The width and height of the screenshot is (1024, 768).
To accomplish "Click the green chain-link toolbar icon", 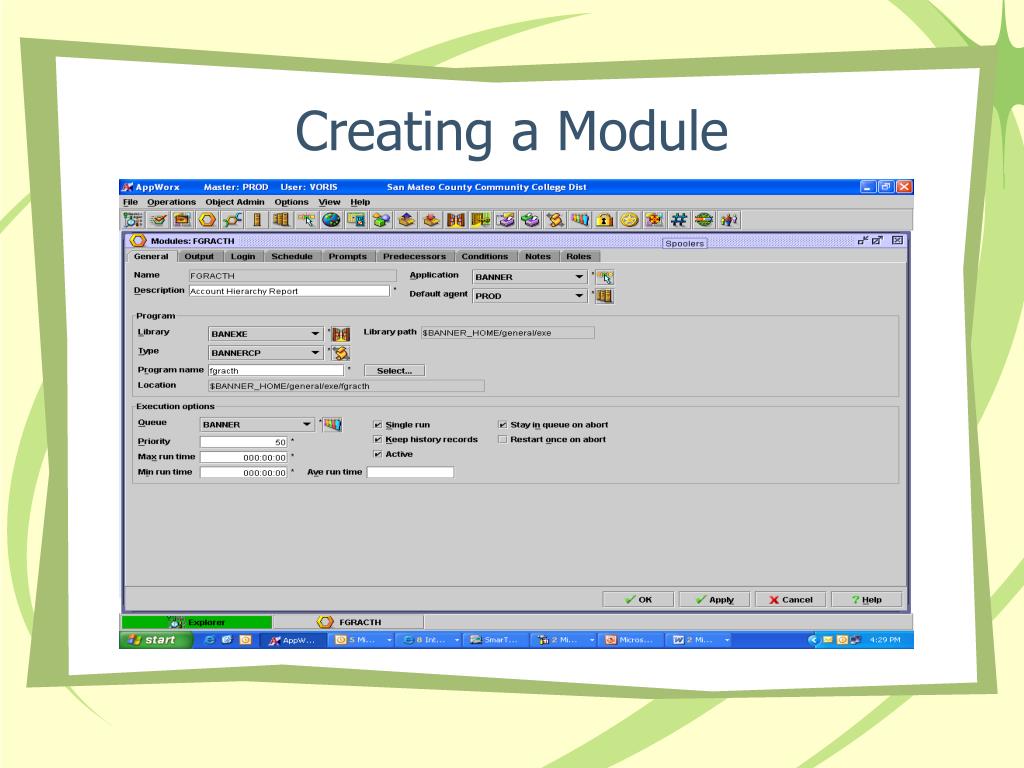I will (232, 220).
